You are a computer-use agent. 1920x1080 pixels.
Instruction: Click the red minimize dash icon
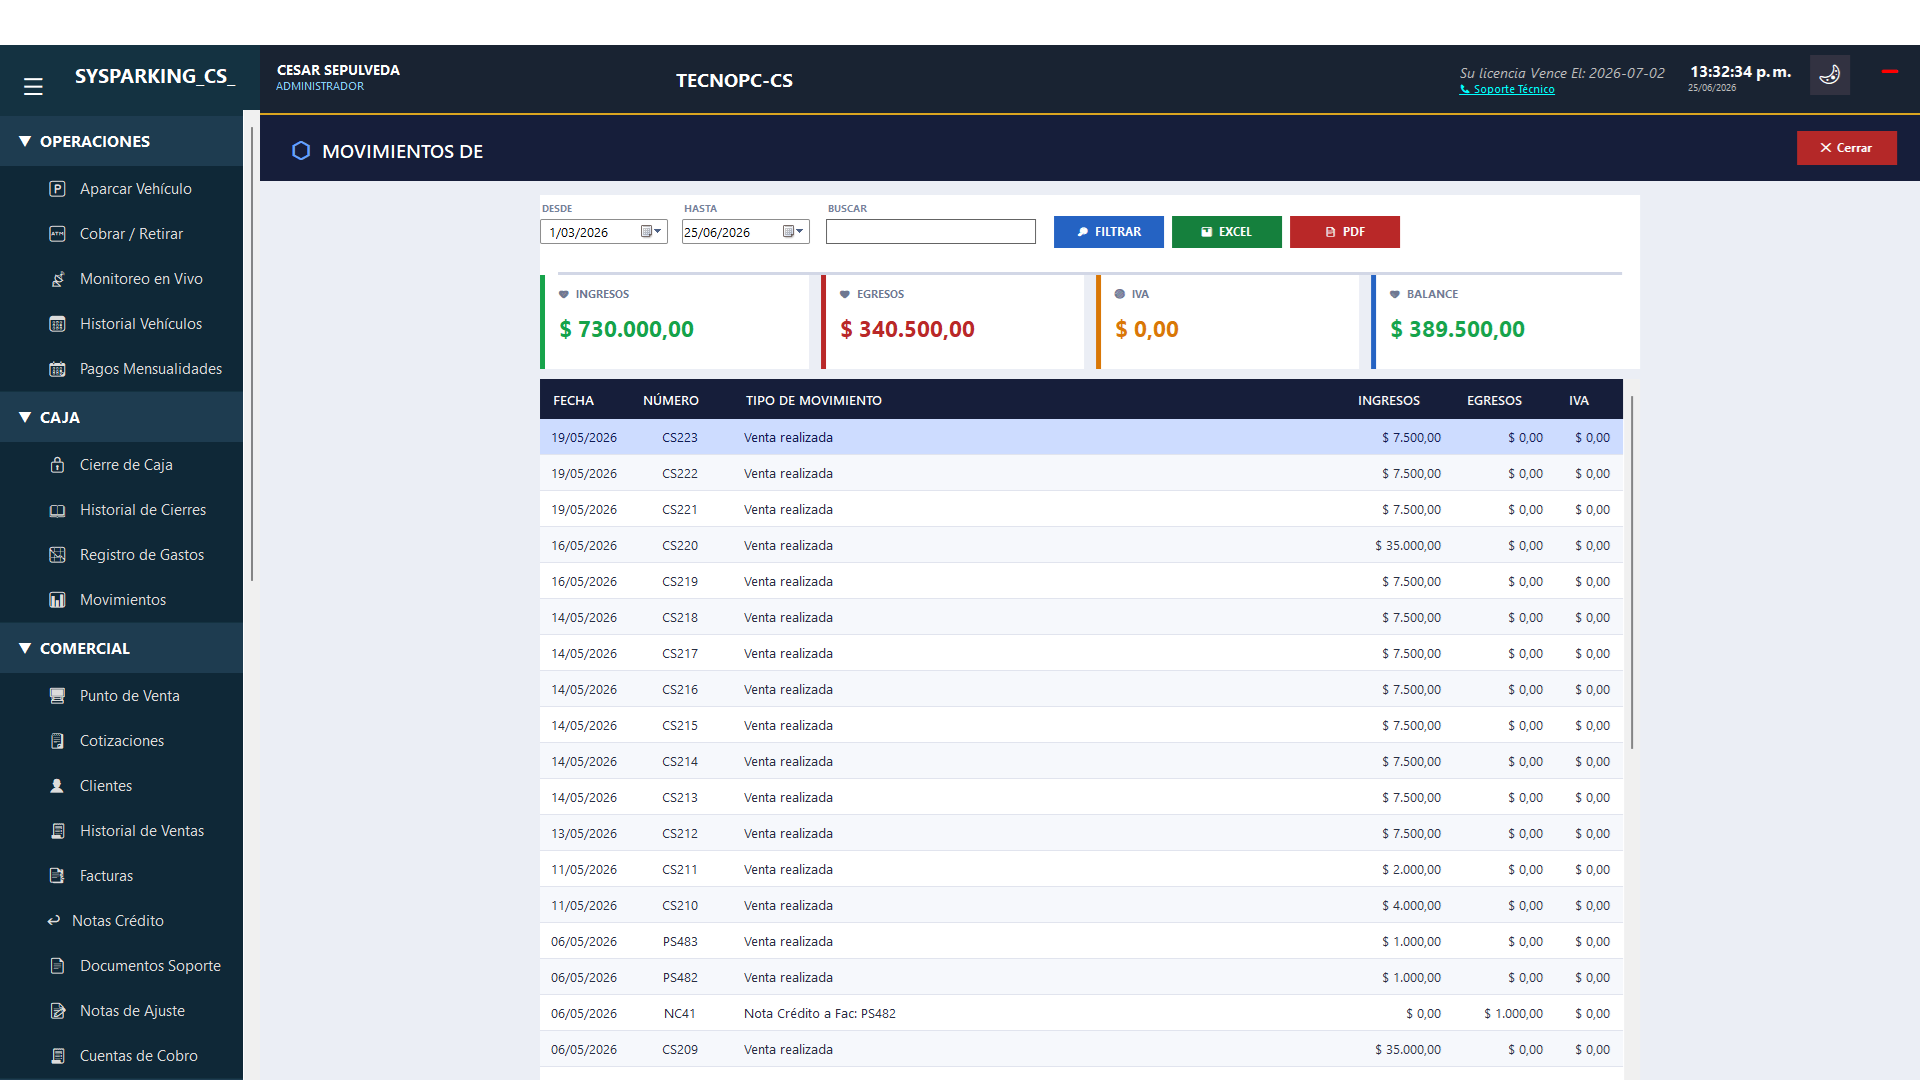click(1889, 71)
